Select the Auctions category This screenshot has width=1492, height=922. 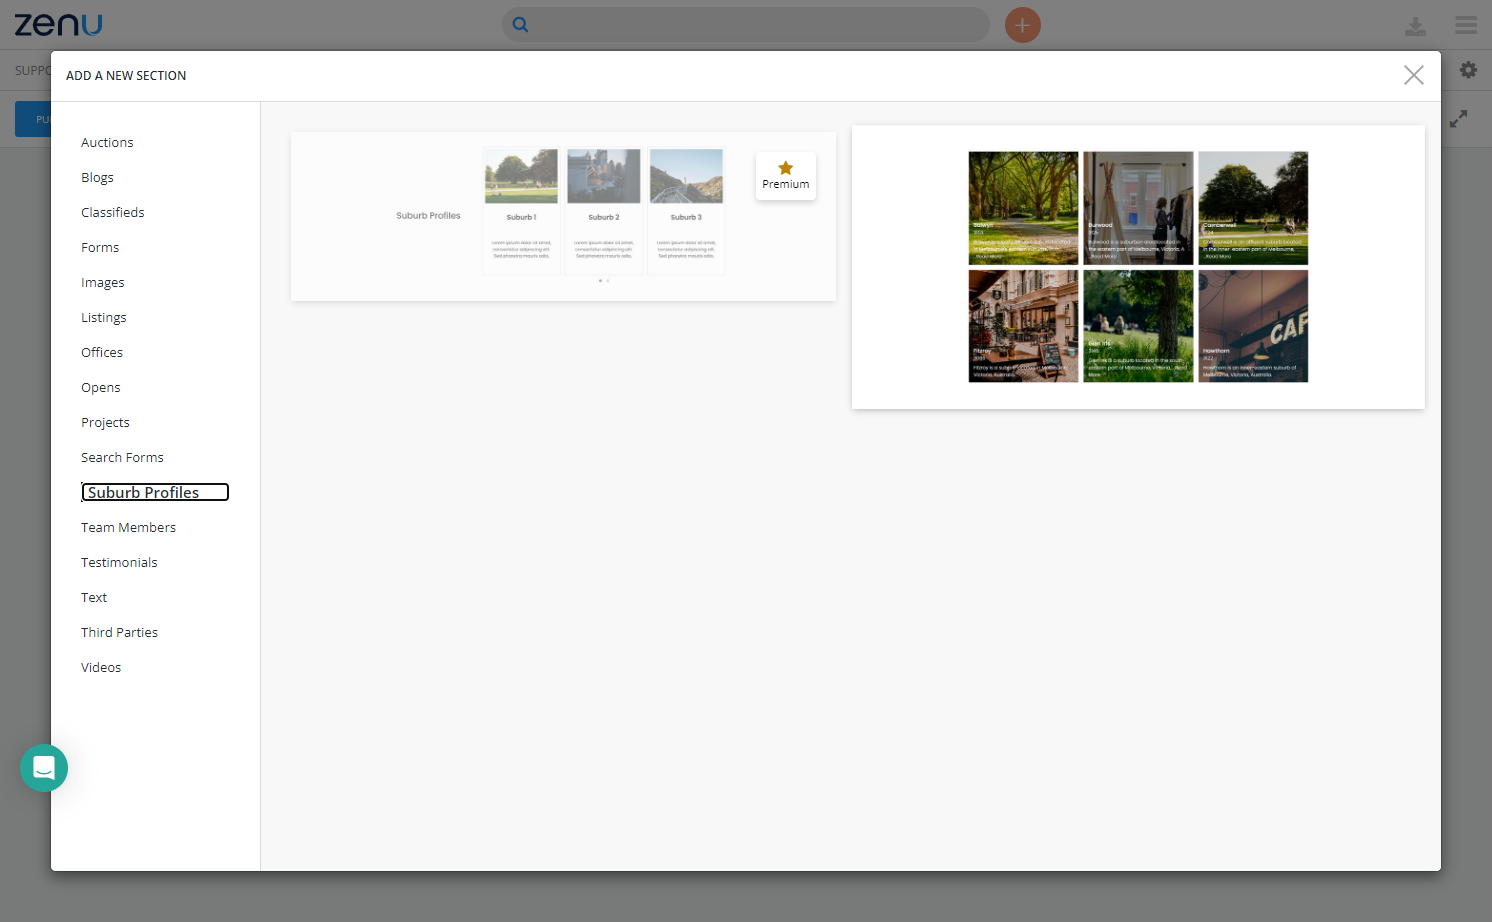[107, 143]
